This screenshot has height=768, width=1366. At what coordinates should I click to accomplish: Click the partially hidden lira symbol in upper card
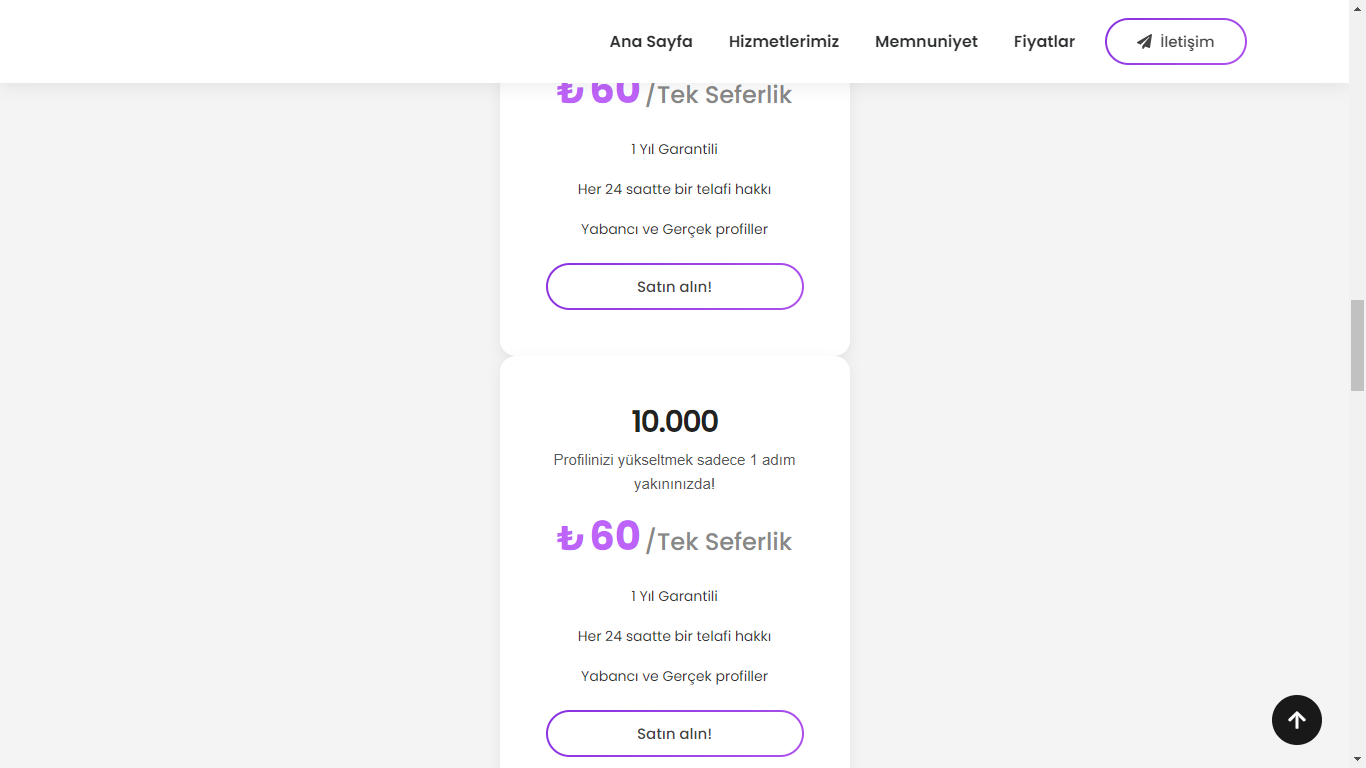click(x=570, y=93)
